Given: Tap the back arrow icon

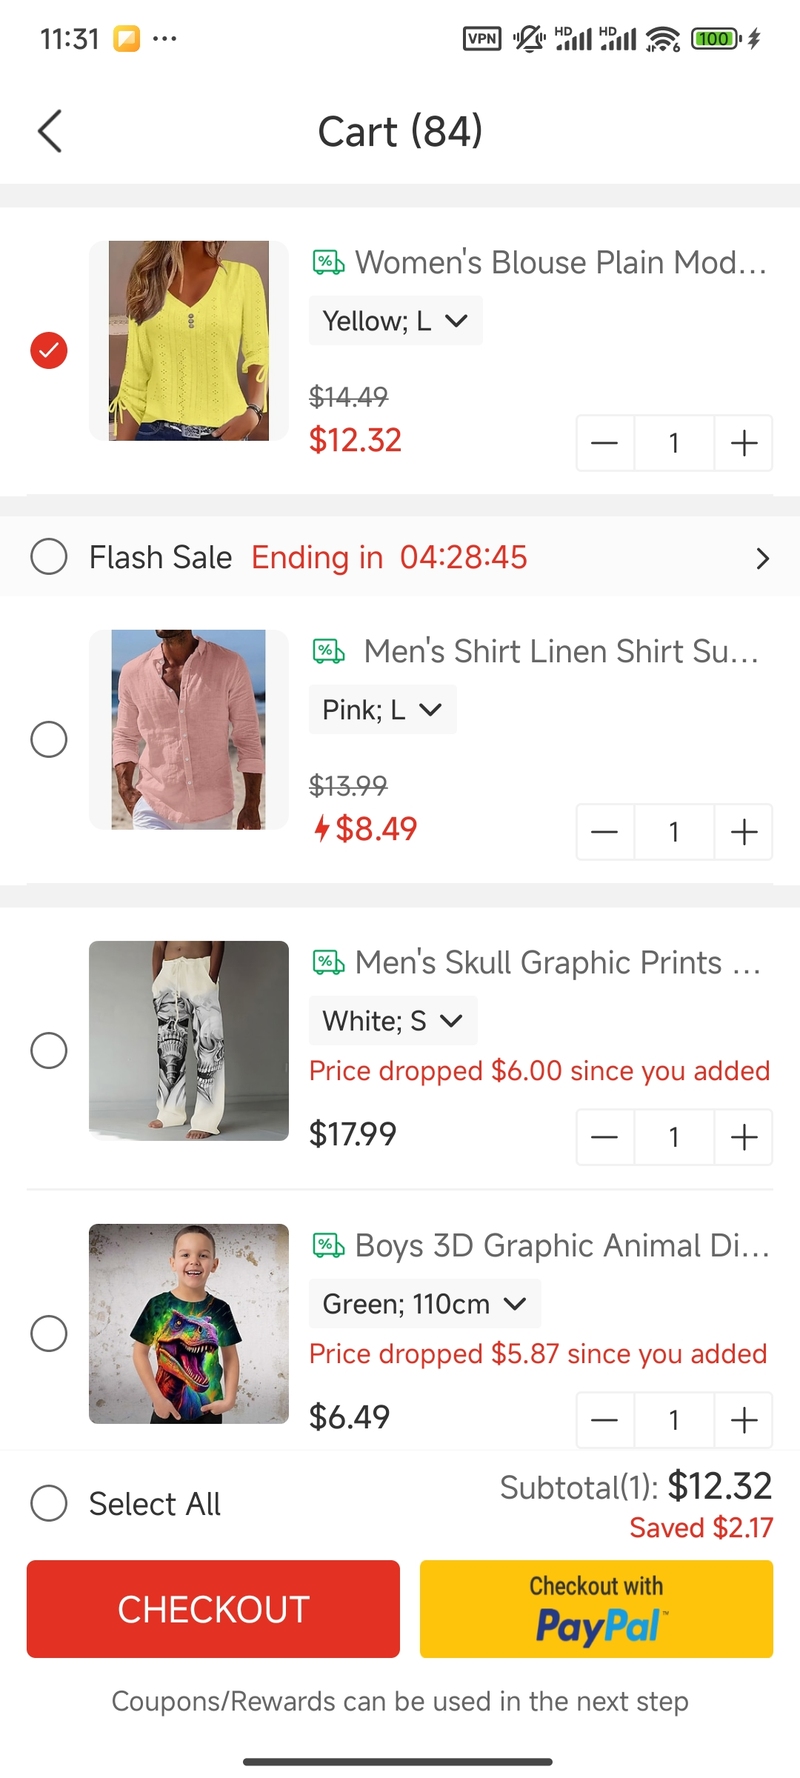Looking at the screenshot, I should tap(50, 131).
